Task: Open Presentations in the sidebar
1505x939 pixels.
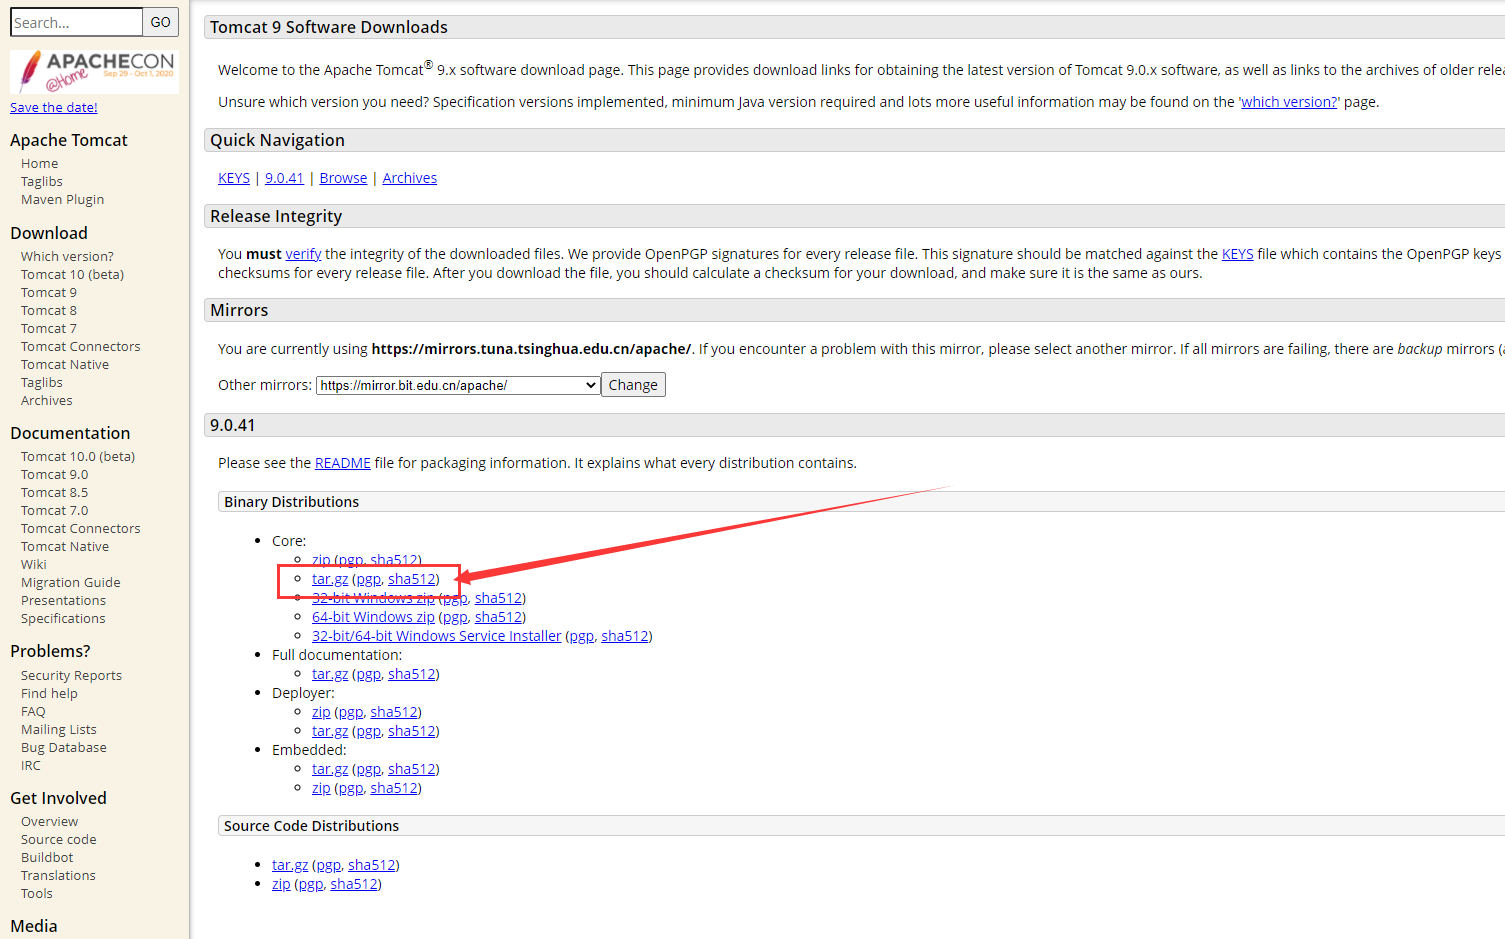Action: (x=63, y=600)
